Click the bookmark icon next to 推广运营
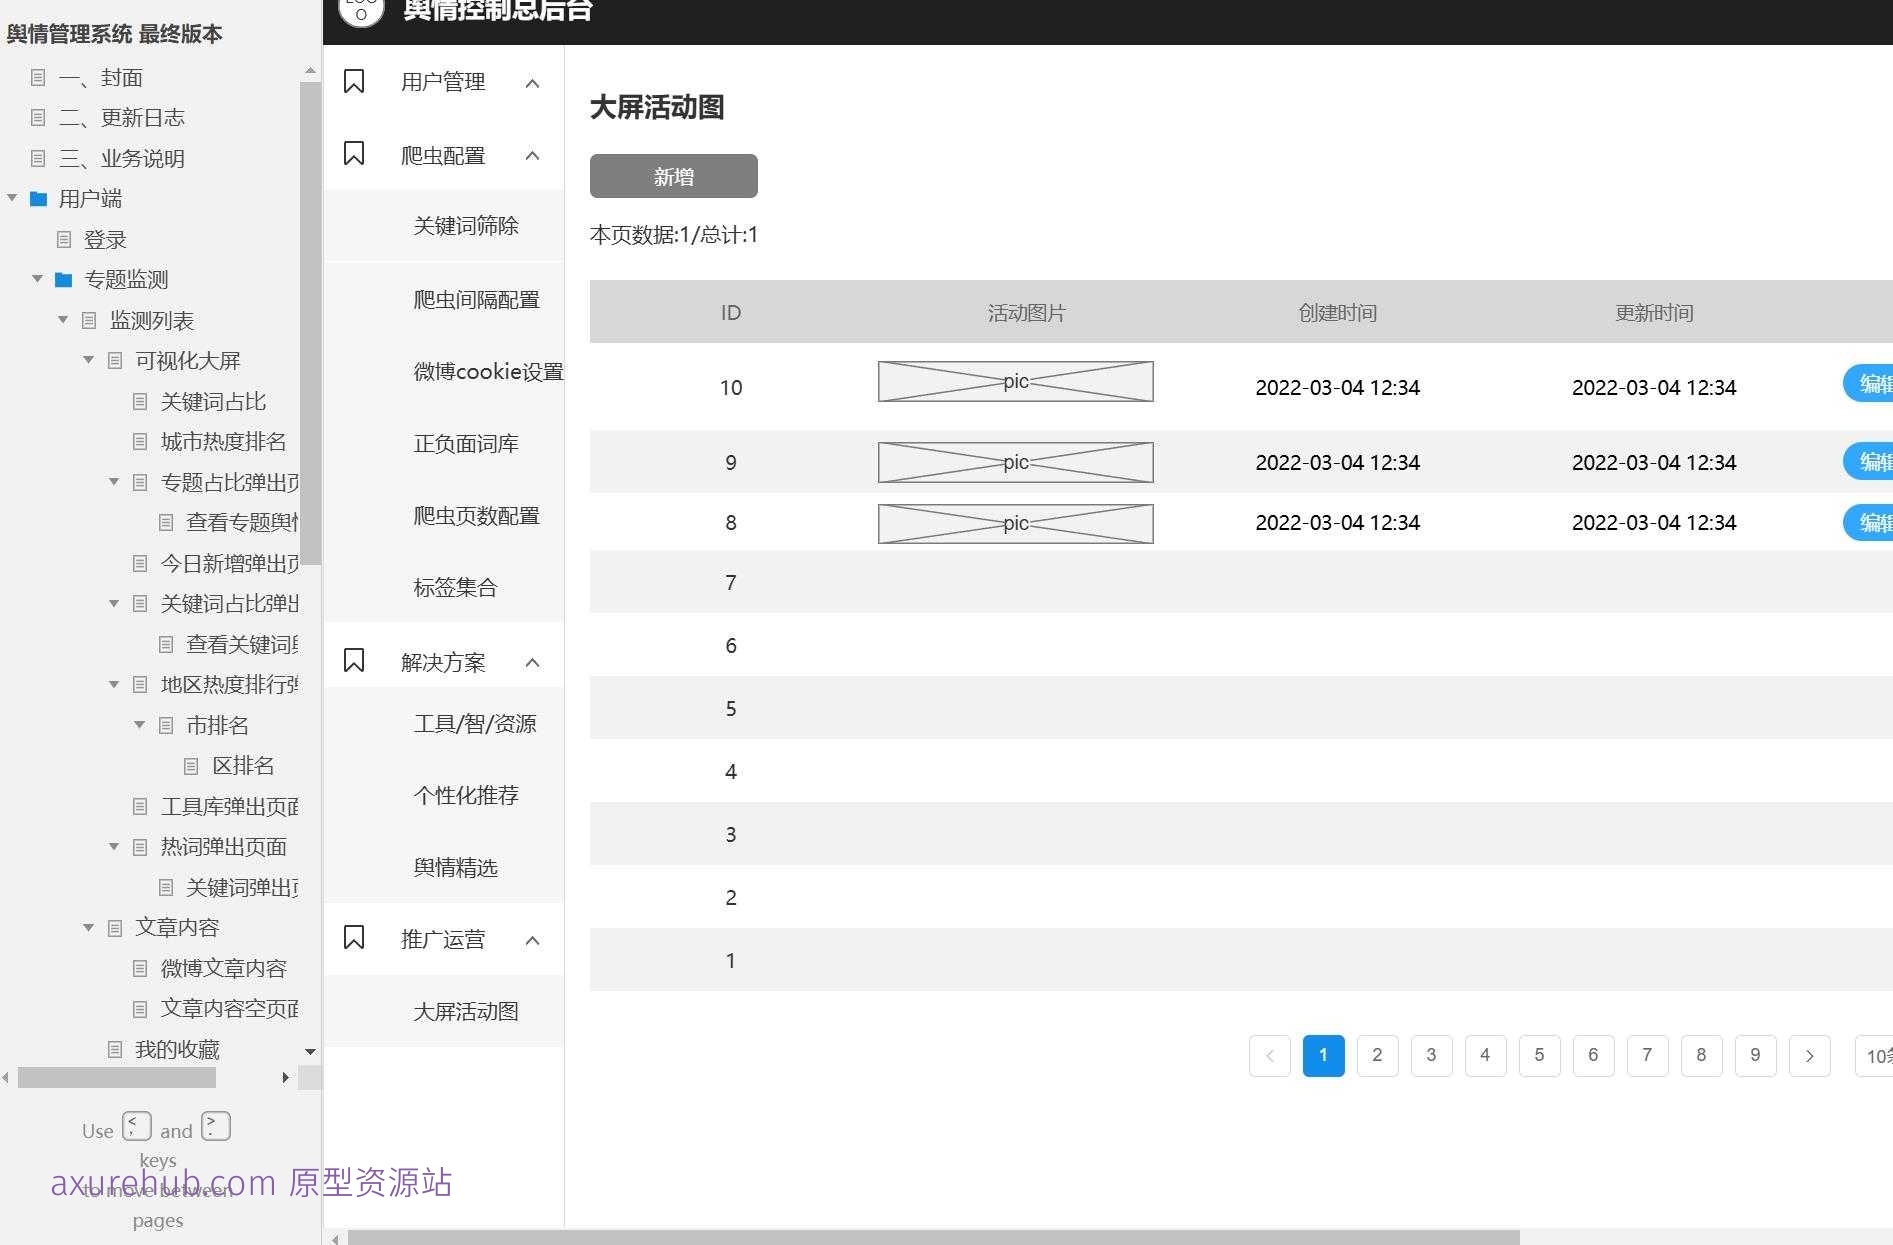Screen dimensions: 1893x1245 click(353, 937)
